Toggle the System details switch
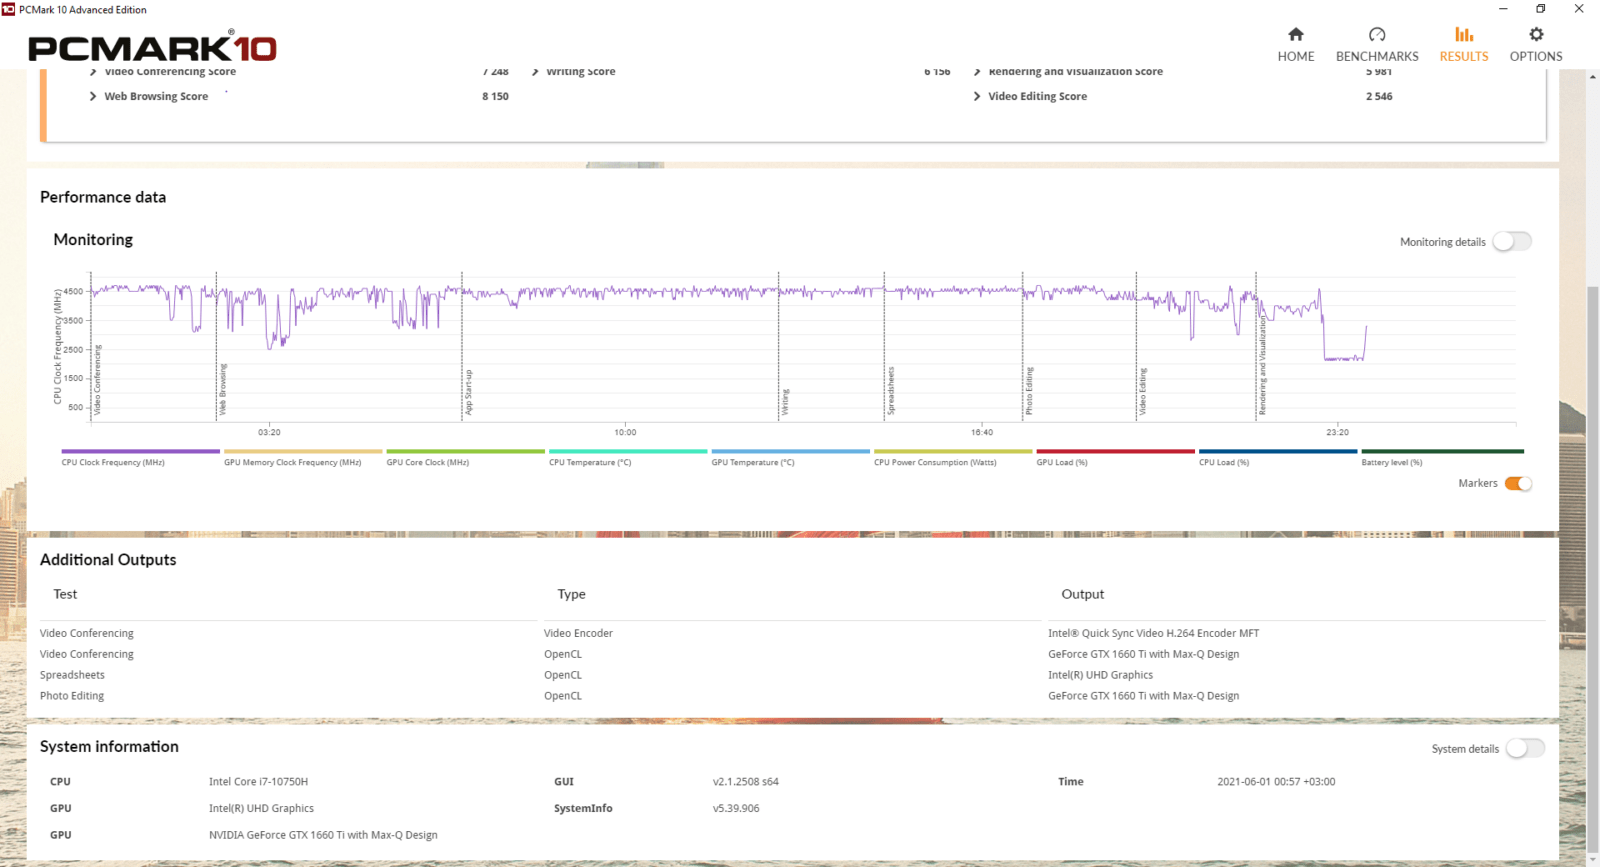 coord(1525,748)
